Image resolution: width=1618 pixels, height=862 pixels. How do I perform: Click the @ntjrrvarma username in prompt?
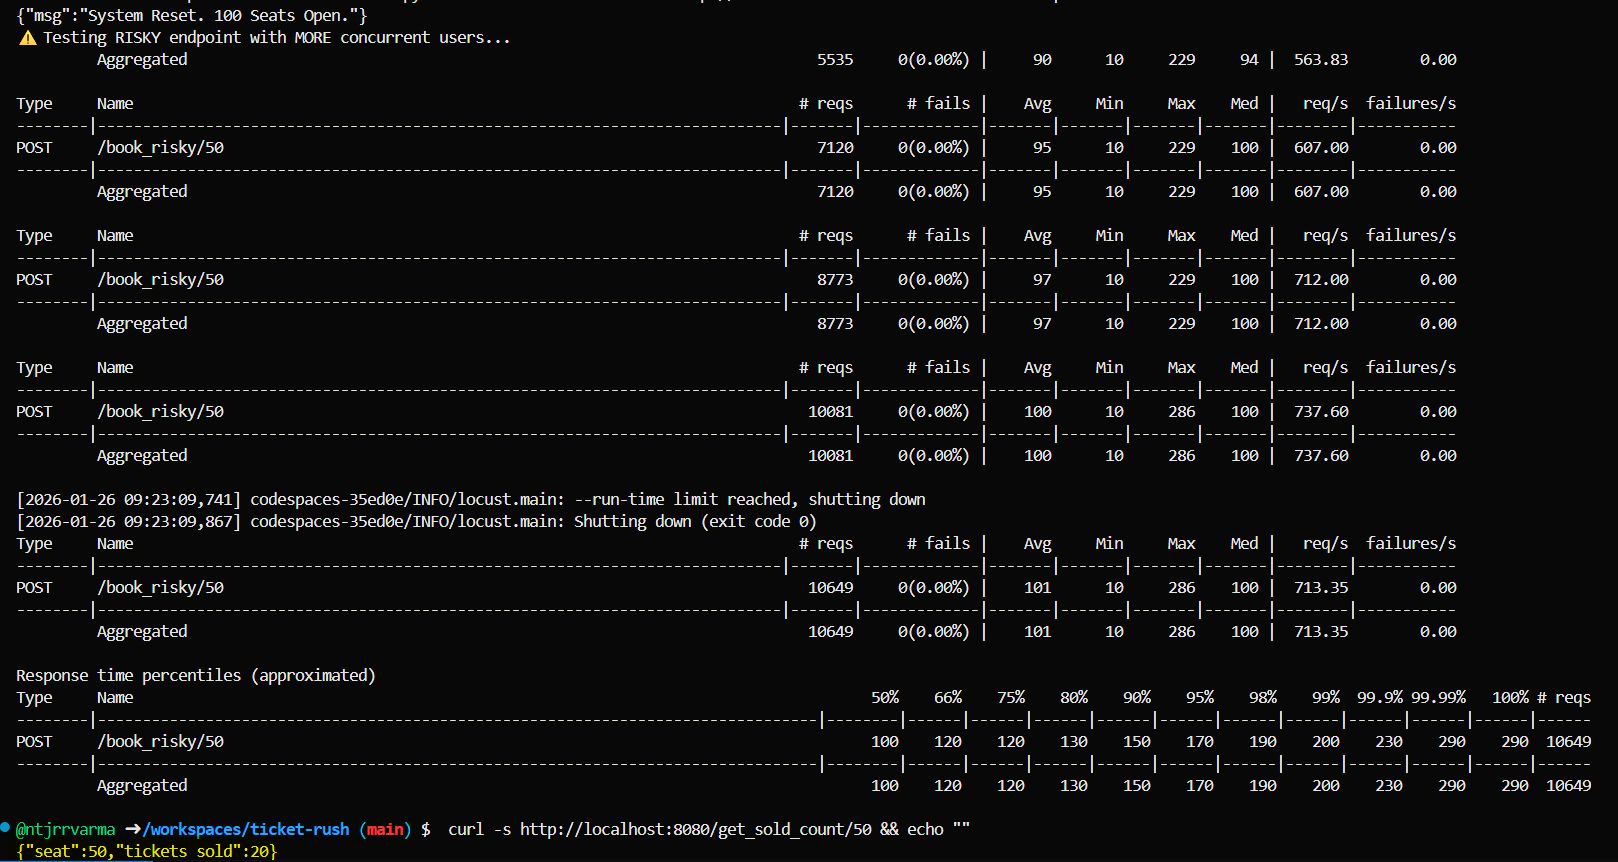pos(65,829)
